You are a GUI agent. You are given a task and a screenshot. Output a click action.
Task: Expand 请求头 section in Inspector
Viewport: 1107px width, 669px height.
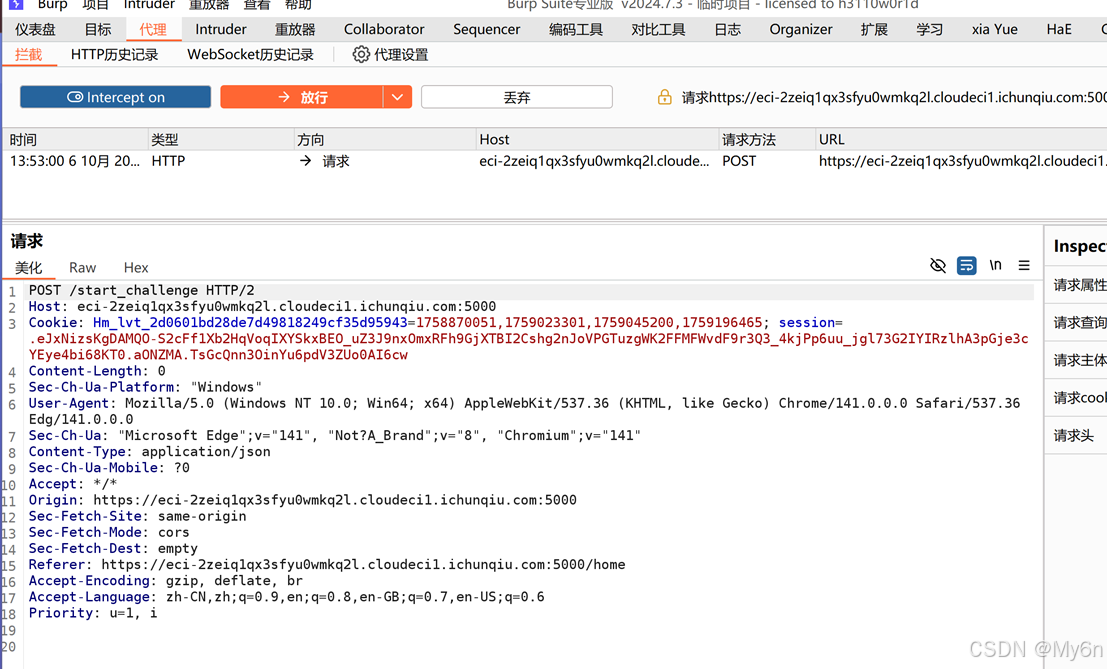1077,435
